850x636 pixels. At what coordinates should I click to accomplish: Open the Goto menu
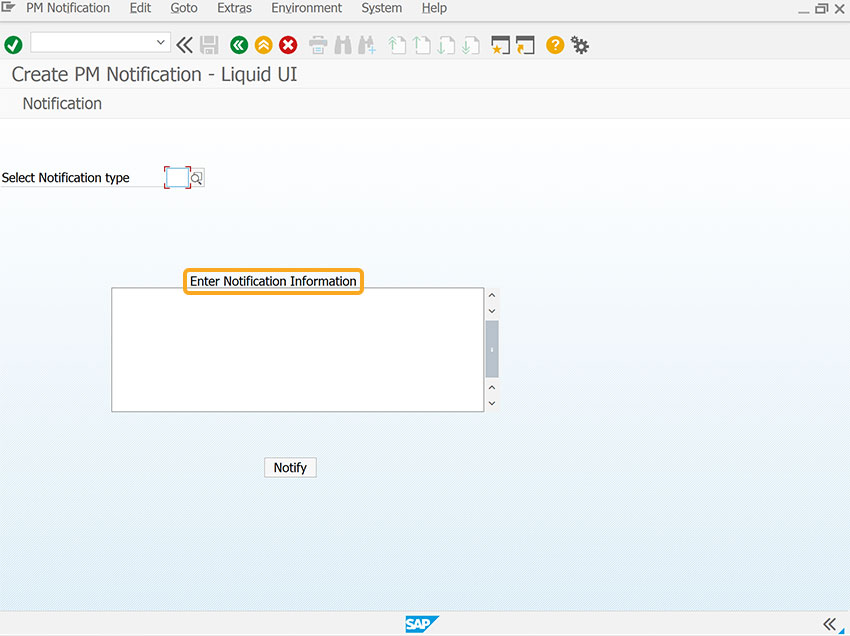click(x=184, y=8)
